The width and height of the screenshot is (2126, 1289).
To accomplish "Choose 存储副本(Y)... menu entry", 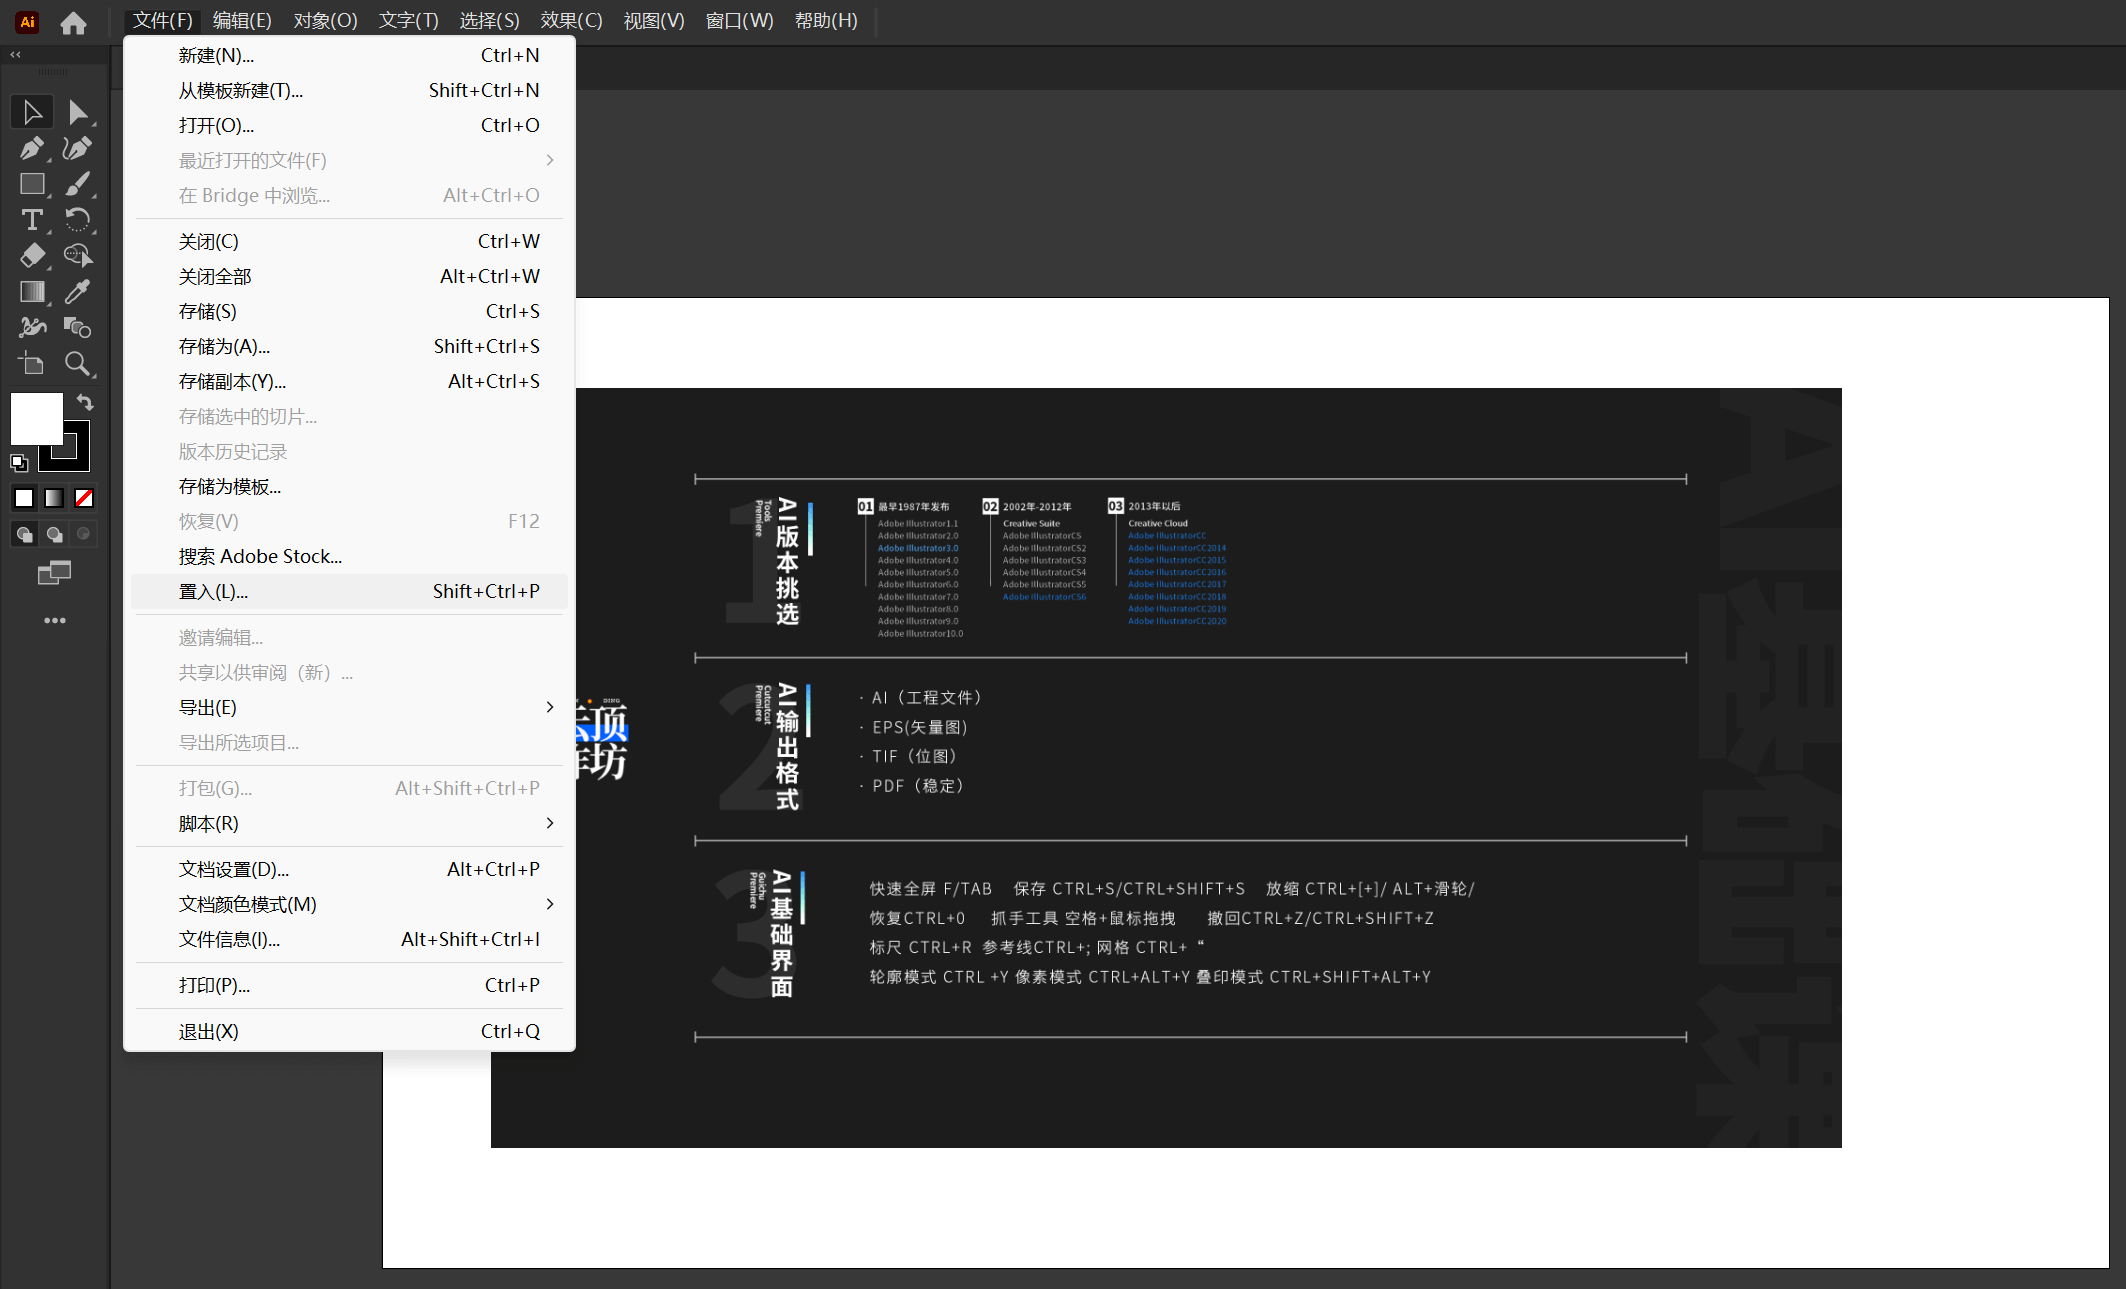I will (349, 382).
